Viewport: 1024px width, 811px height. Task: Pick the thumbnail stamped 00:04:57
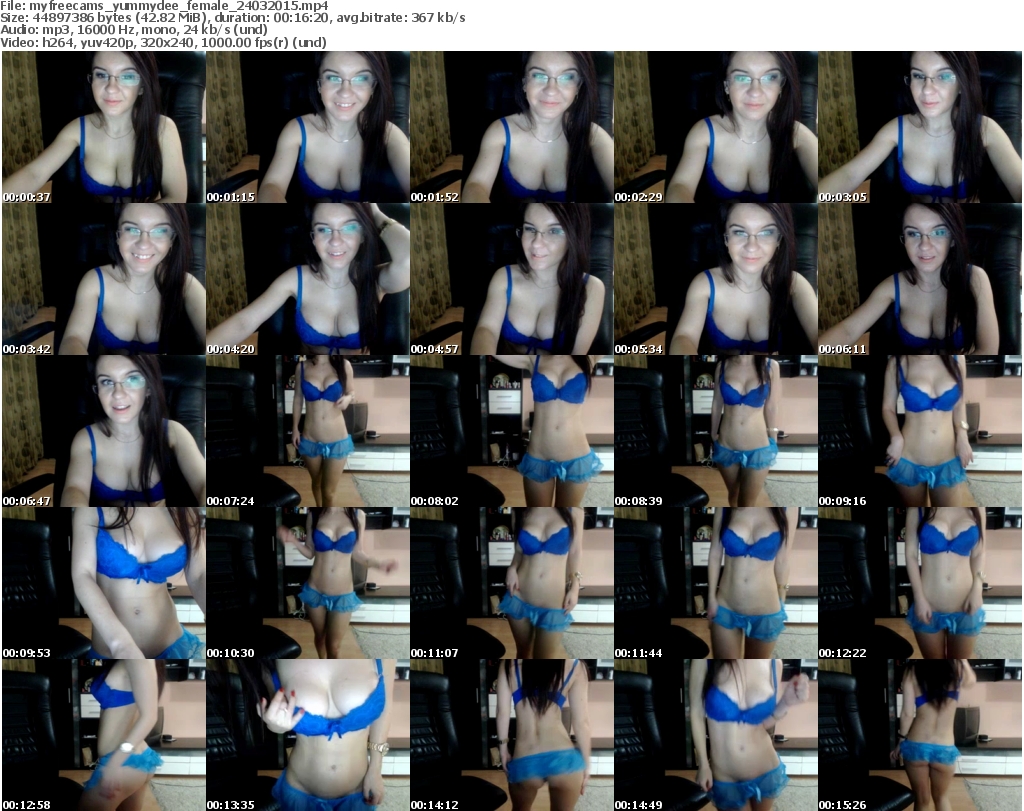511,279
